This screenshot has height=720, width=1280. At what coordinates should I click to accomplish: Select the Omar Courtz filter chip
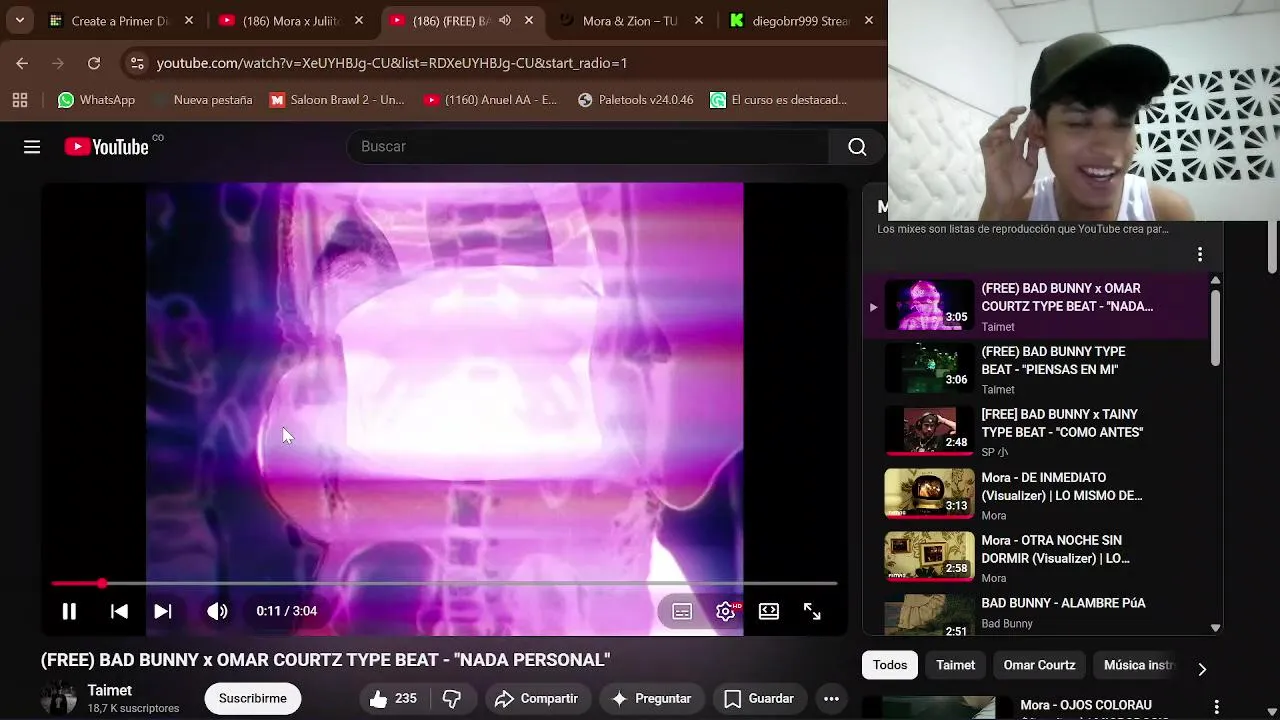pyautogui.click(x=1039, y=665)
